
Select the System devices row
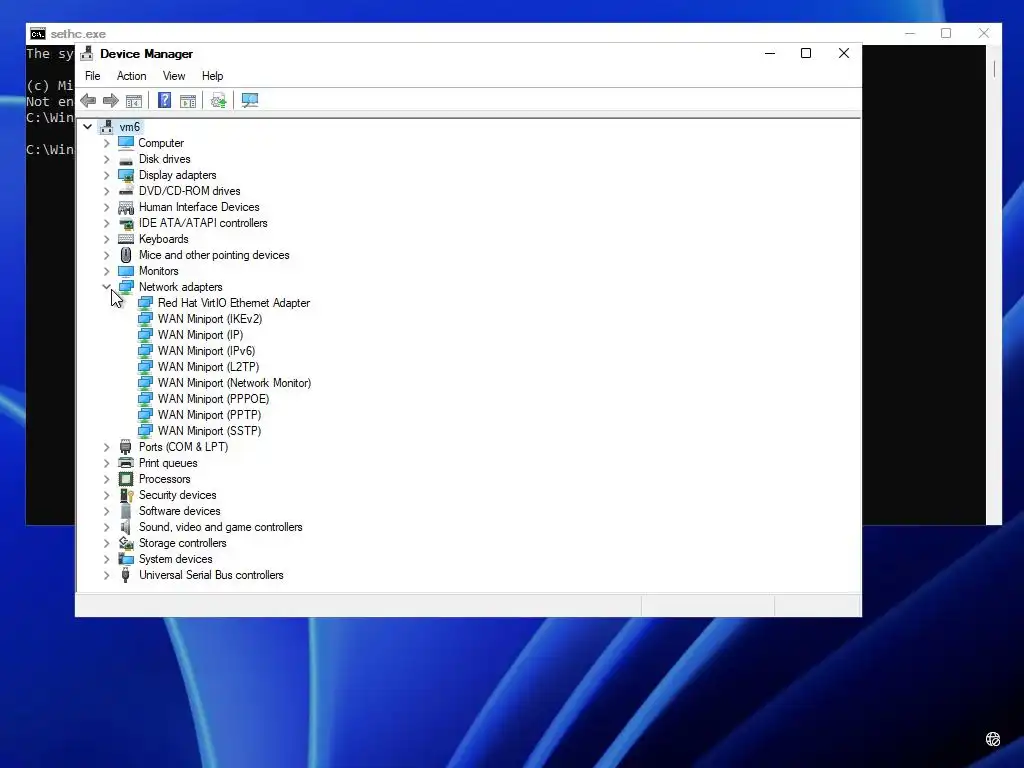pos(176,559)
